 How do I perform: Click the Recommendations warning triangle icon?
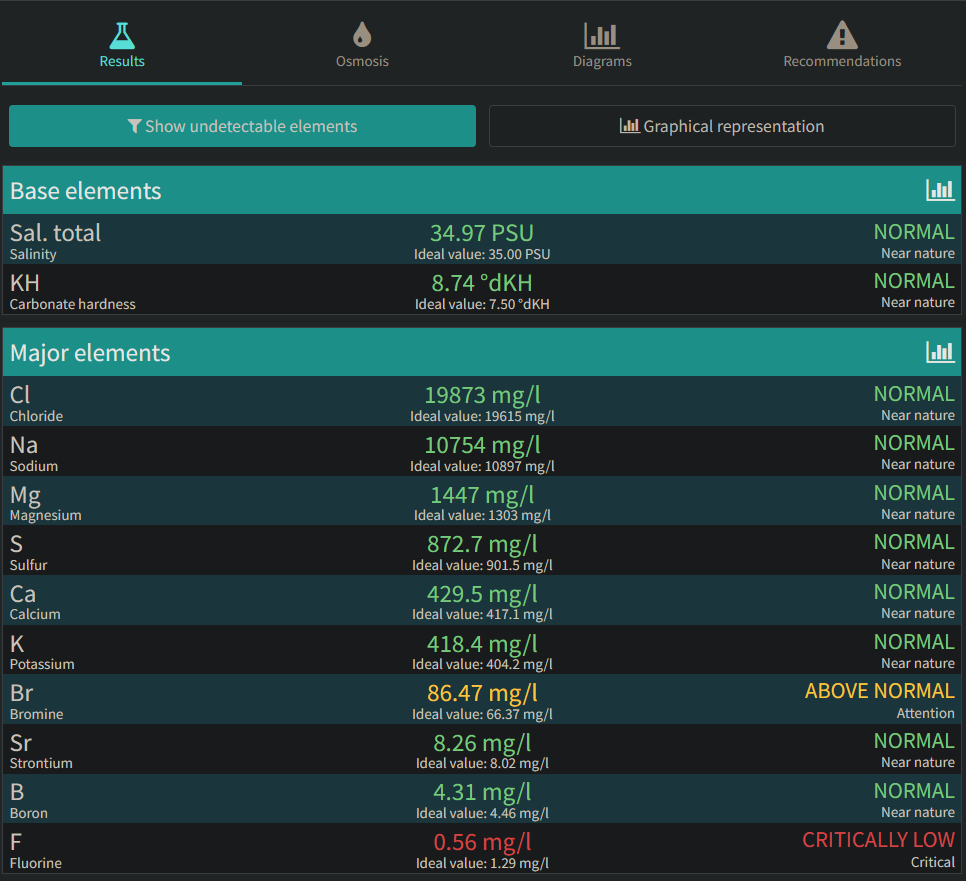point(842,35)
